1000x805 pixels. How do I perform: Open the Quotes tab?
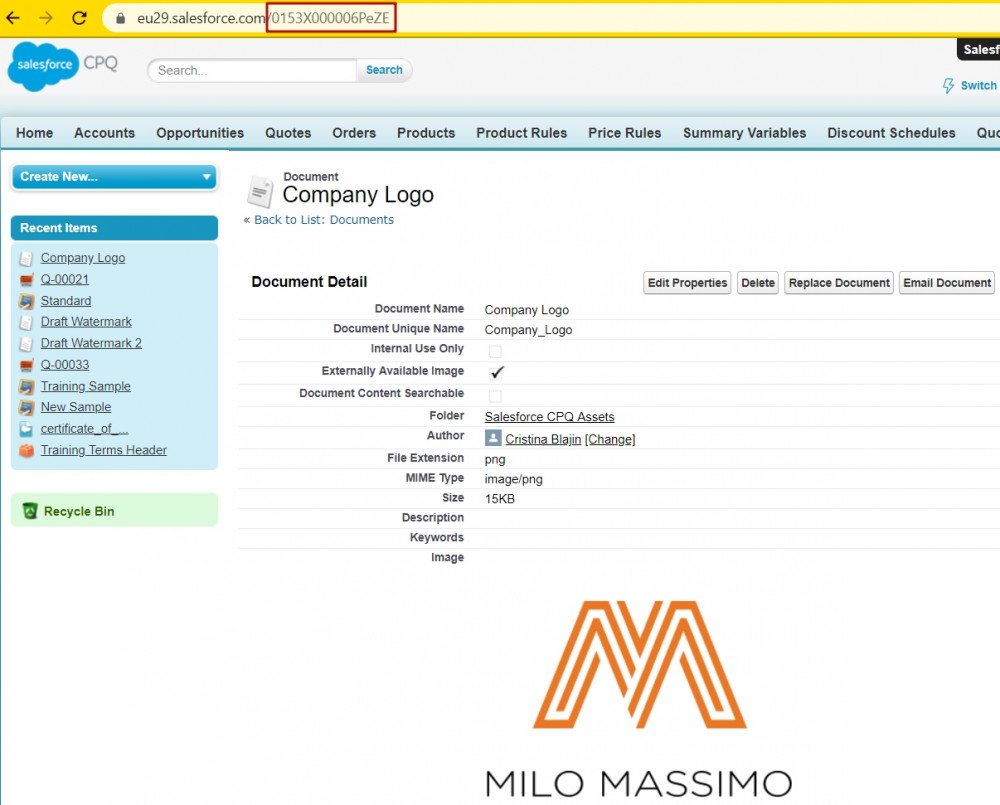point(288,133)
